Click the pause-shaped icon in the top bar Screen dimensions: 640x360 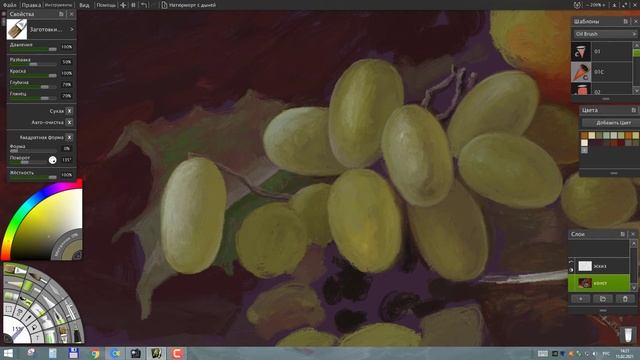pos(133,5)
